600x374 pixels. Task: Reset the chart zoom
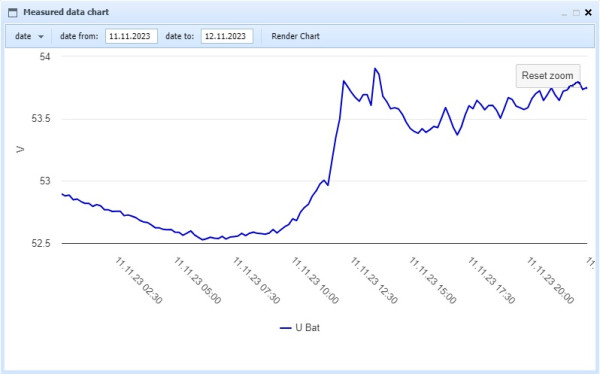click(x=548, y=76)
